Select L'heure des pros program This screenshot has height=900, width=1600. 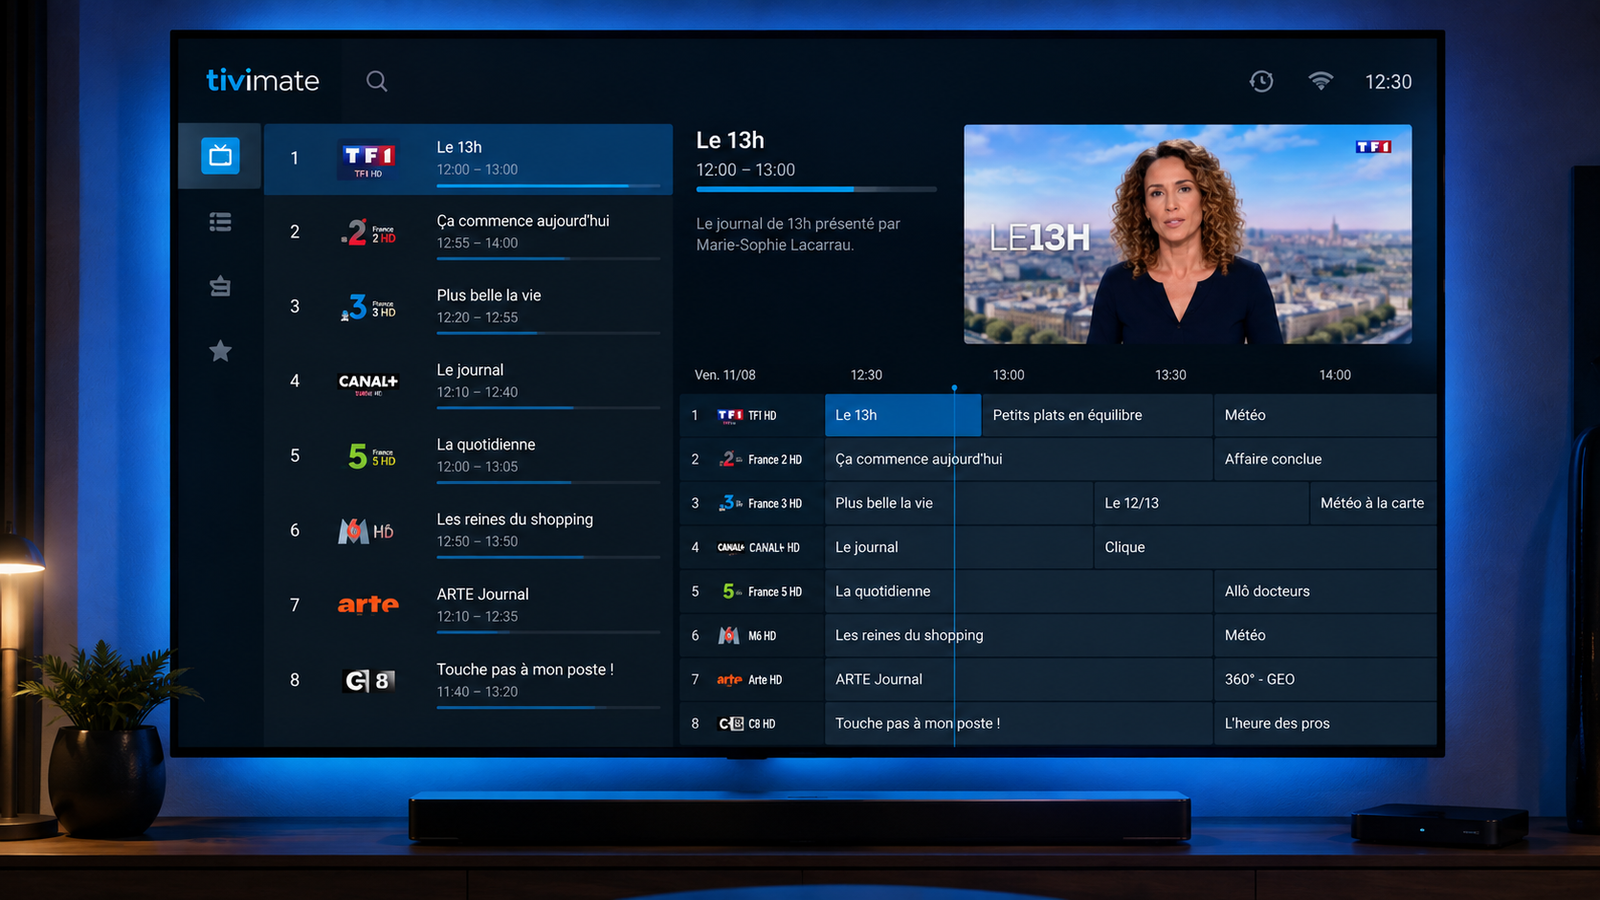1325,723
